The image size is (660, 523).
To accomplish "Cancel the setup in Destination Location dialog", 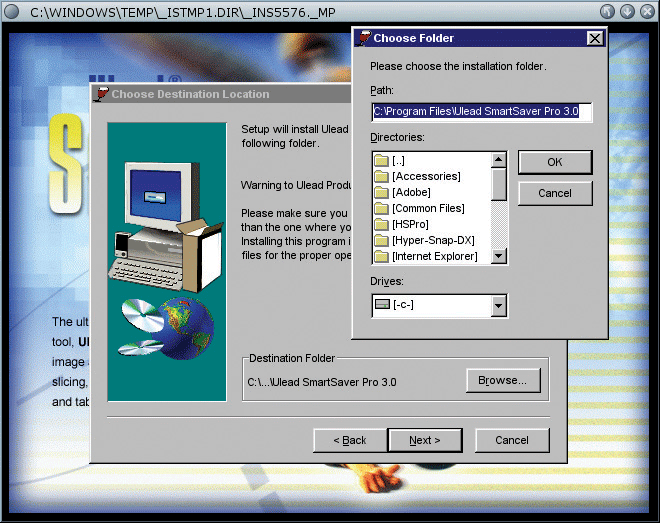I will [512, 440].
